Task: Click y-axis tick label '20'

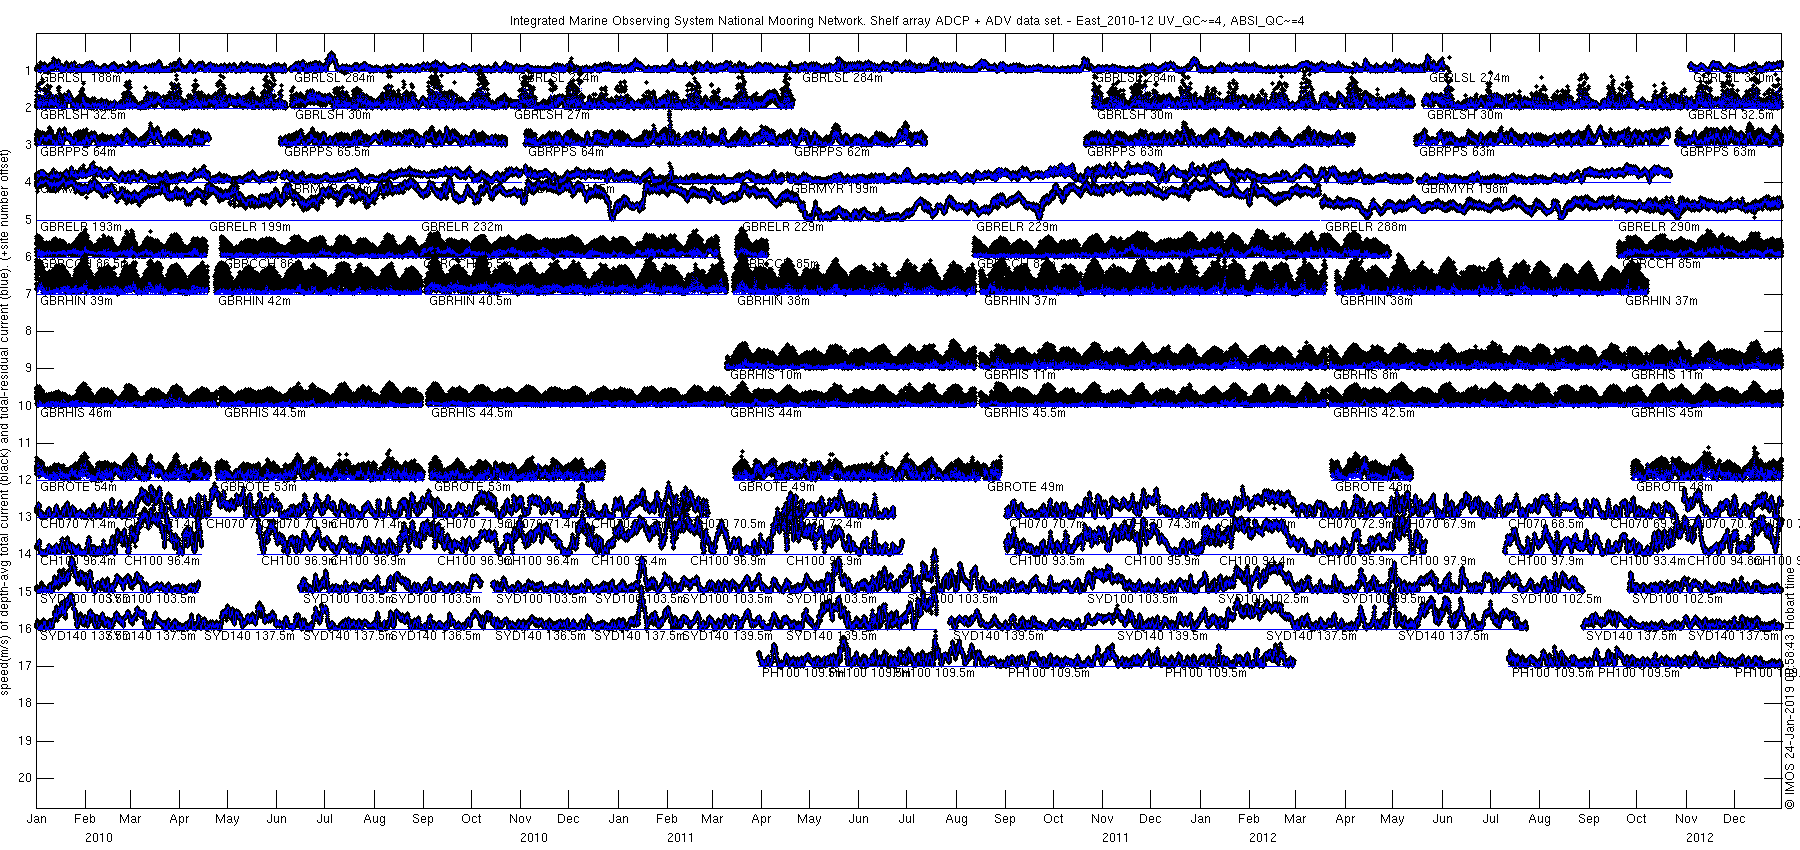Action: tap(24, 778)
